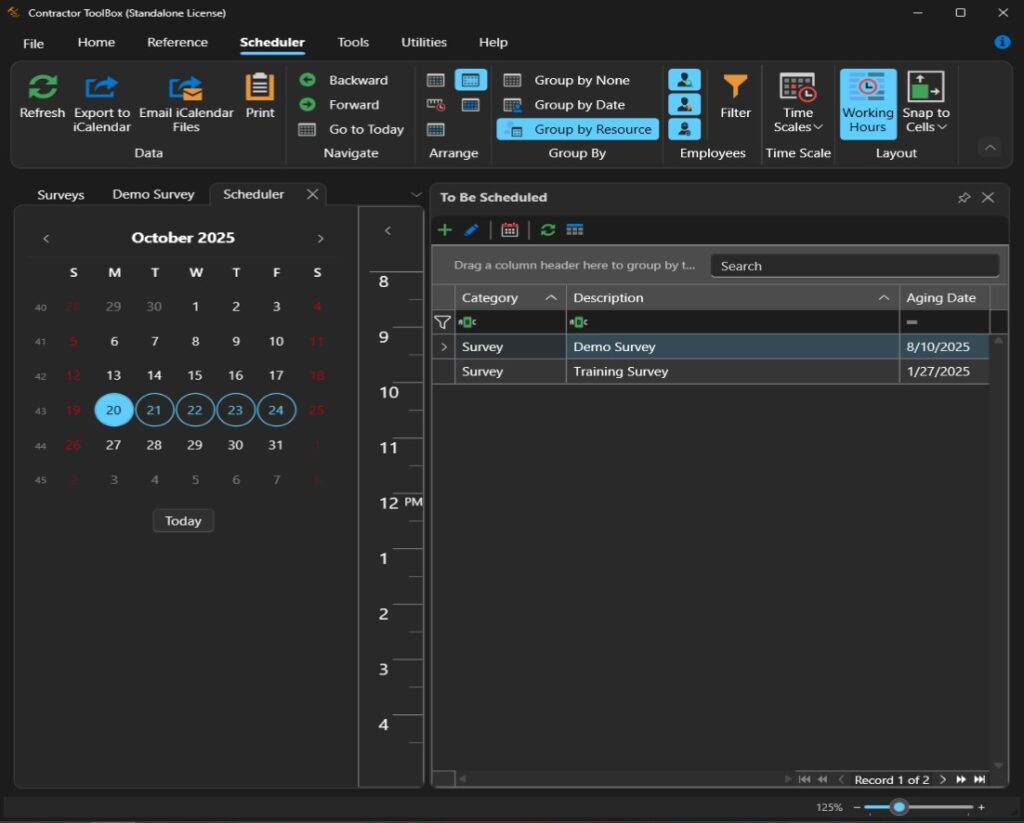Expand the Demo Survey row
1024x823 pixels.
click(x=444, y=347)
